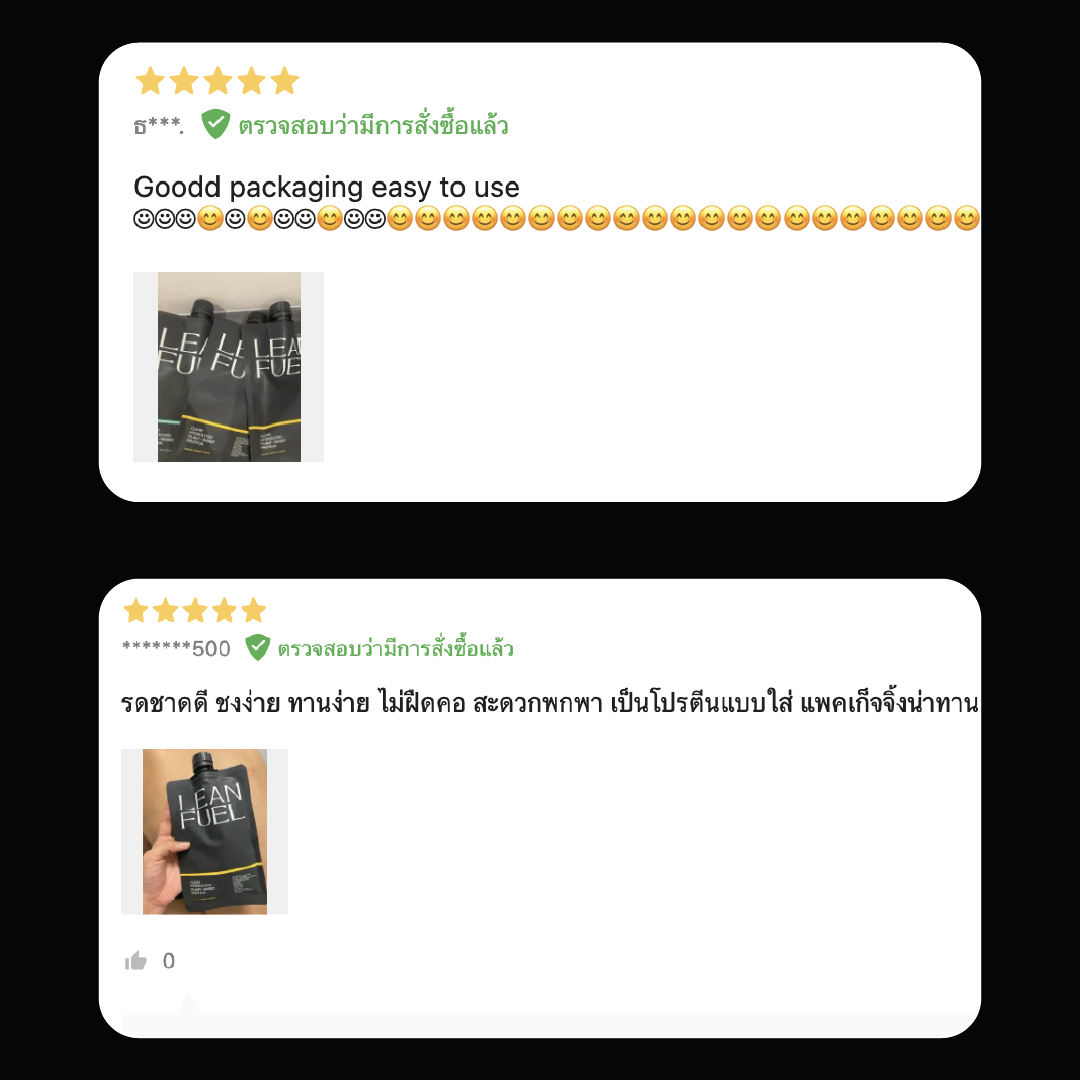Click the reviewer name *******500
The image size is (1080, 1080).
[176, 648]
